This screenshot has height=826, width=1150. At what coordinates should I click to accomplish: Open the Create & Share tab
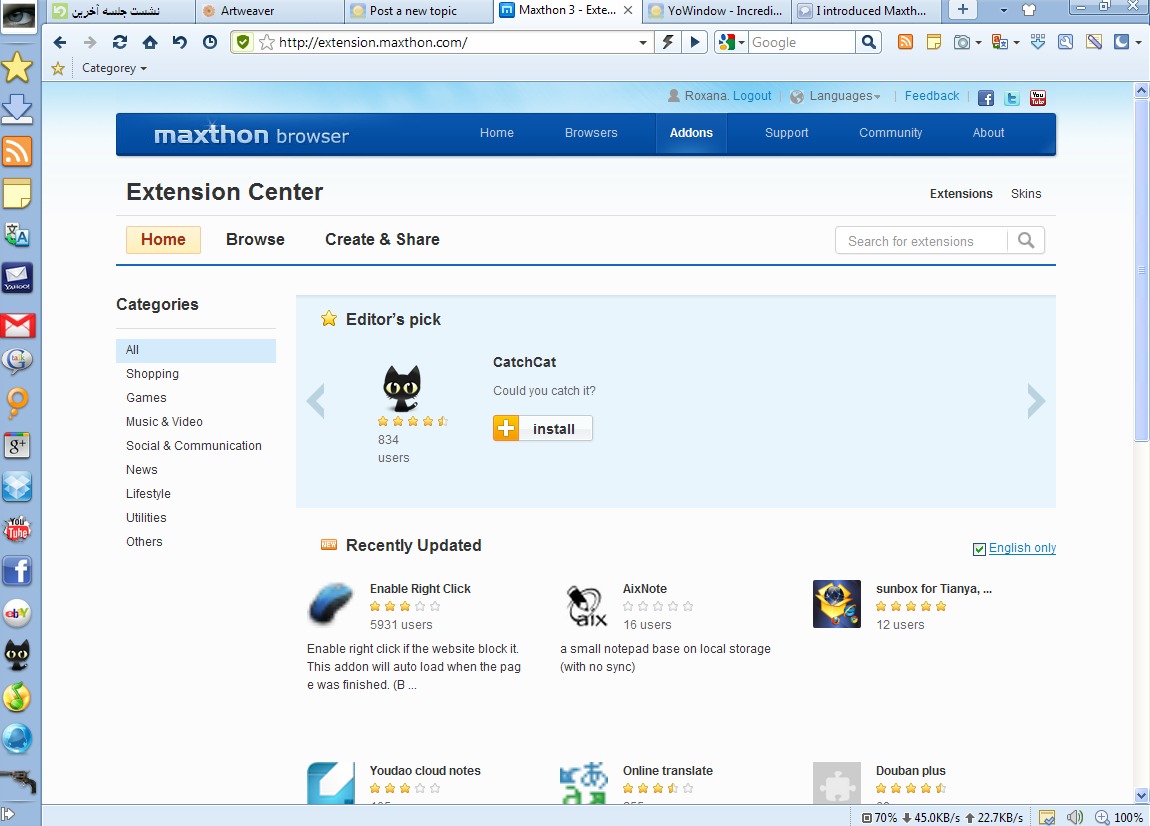click(382, 239)
